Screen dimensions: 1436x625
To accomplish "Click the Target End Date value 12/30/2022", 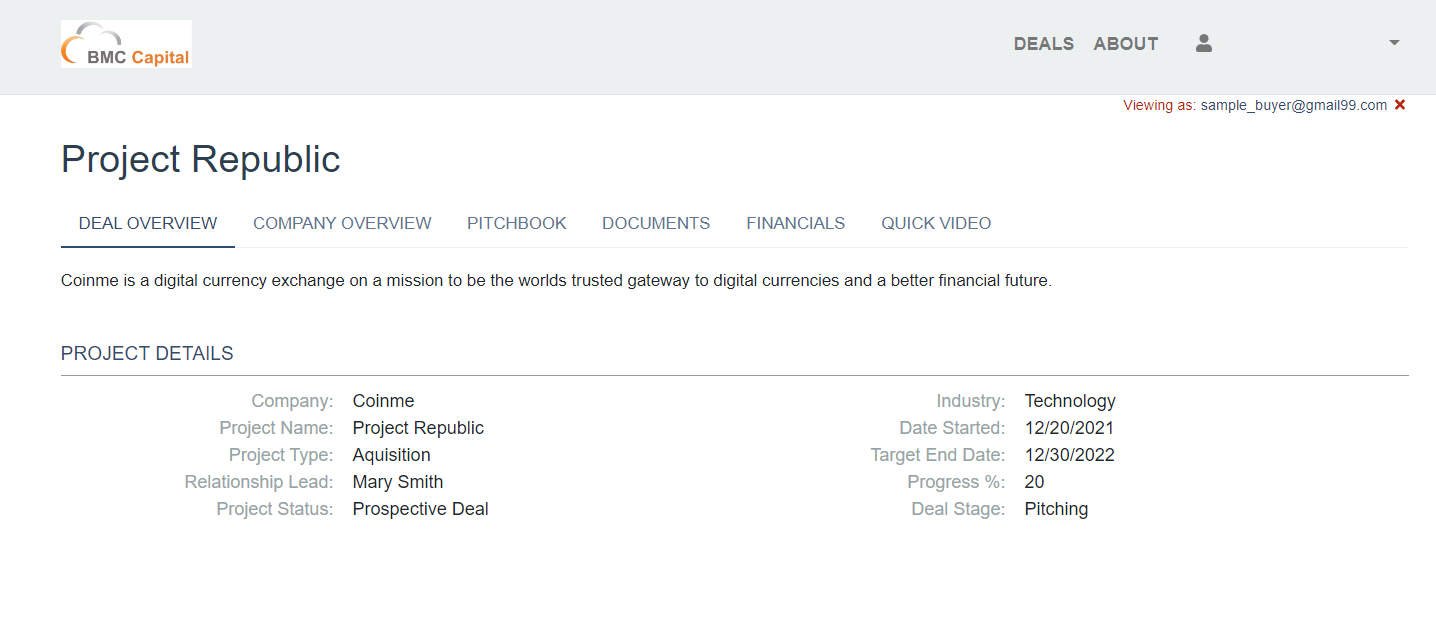I will pos(1070,455).
